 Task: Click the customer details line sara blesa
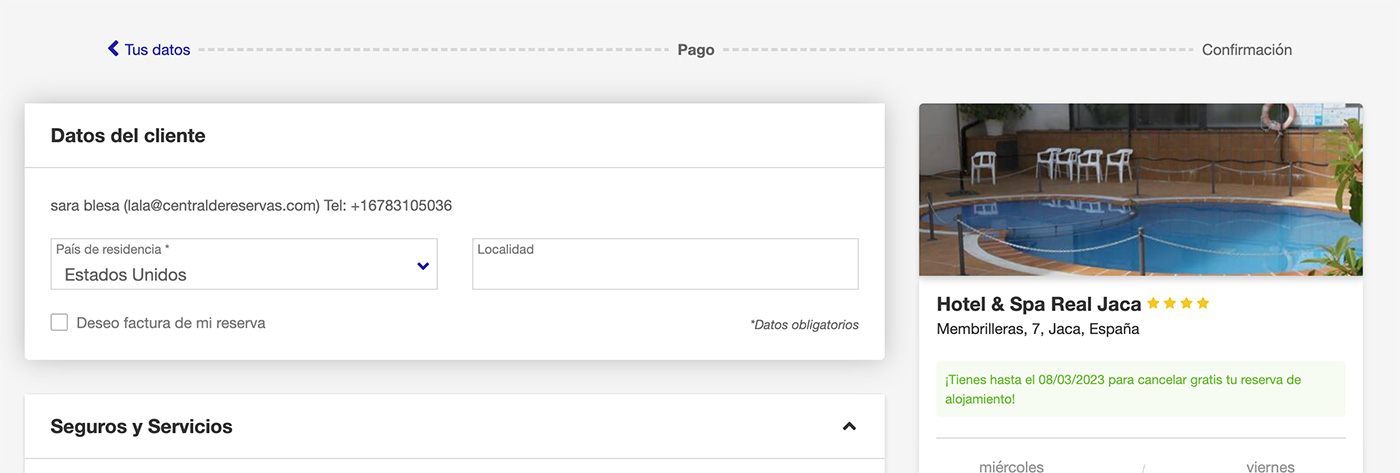click(x=251, y=206)
